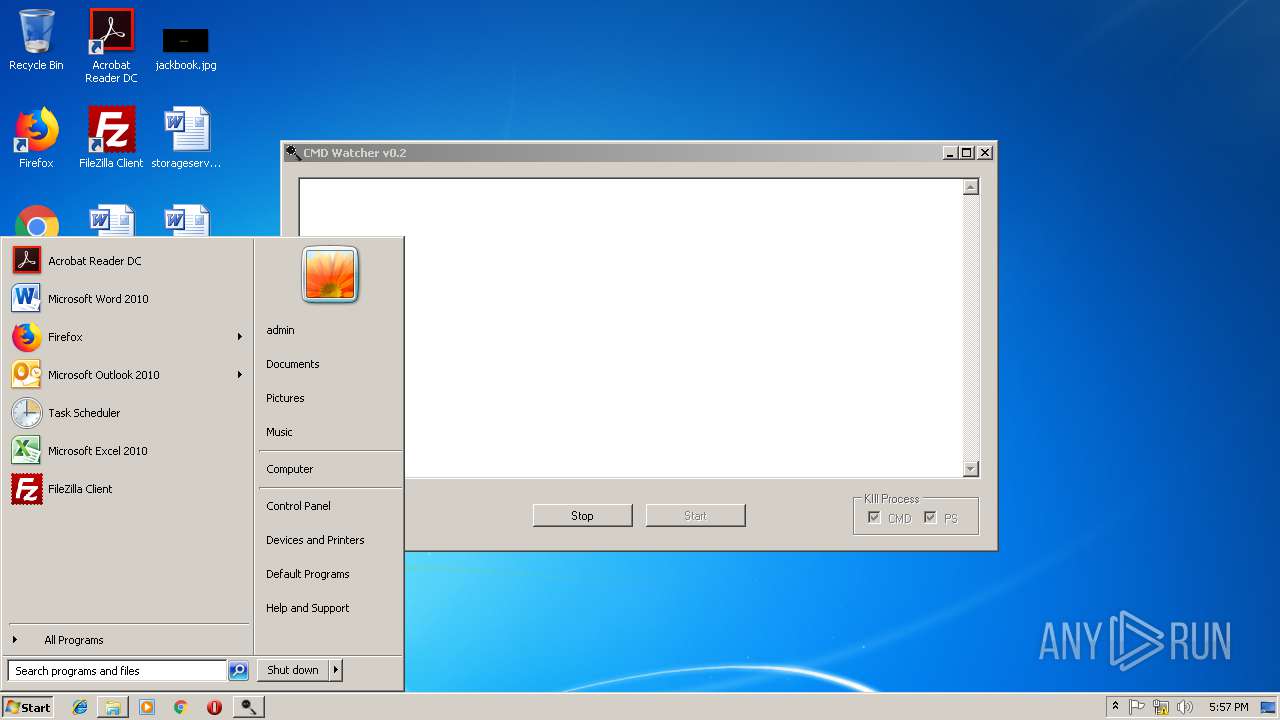The image size is (1280, 720).
Task: Click the CMD Watcher title bar icon
Action: pyautogui.click(x=292, y=153)
